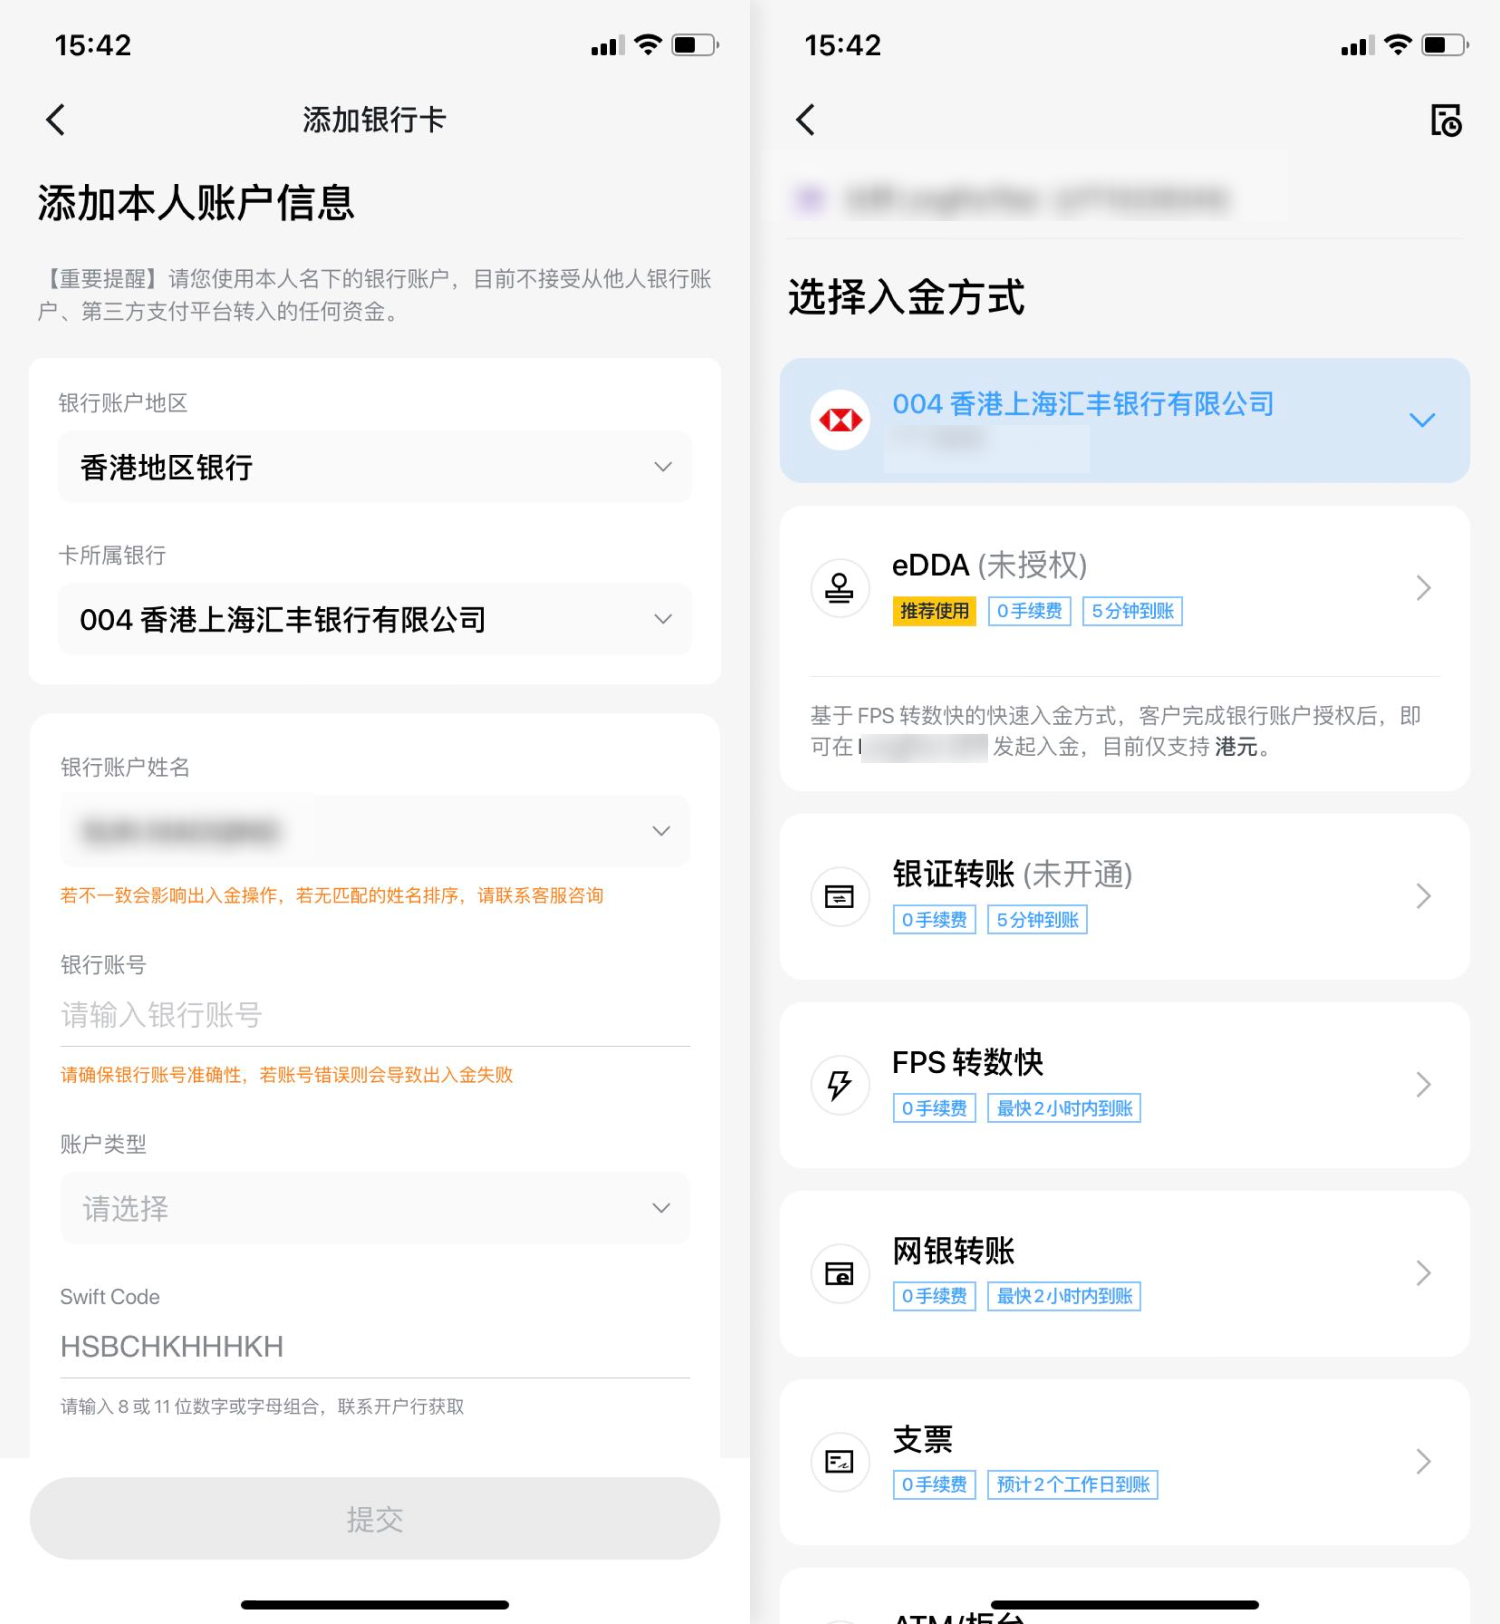Image resolution: width=1500 pixels, height=1624 pixels.
Task: Tap the 添加银行卡 page title
Action: 374,120
